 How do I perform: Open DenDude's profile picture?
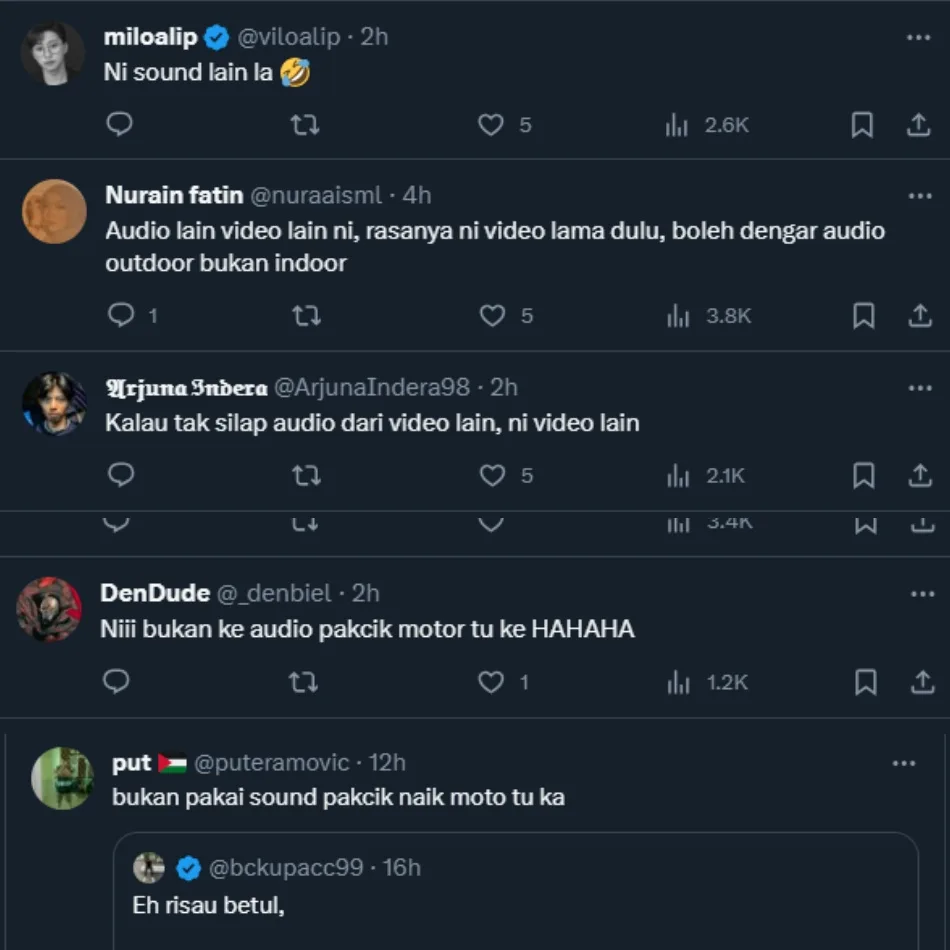[50, 609]
